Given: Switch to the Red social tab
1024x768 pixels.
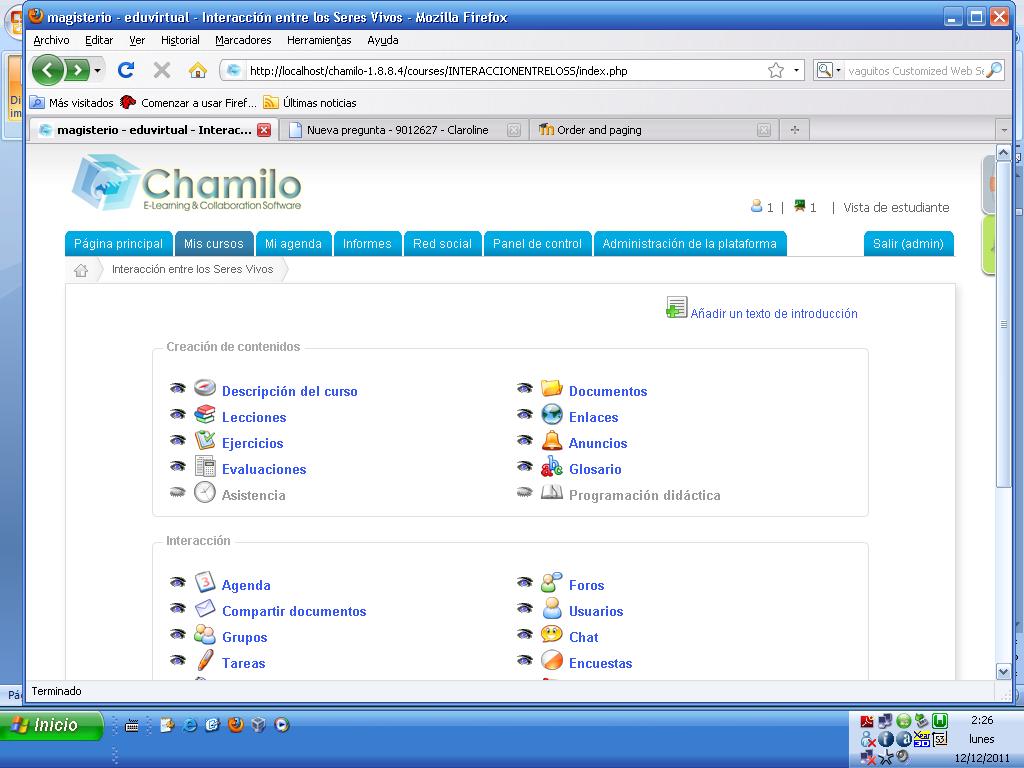Looking at the screenshot, I should pyautogui.click(x=443, y=243).
